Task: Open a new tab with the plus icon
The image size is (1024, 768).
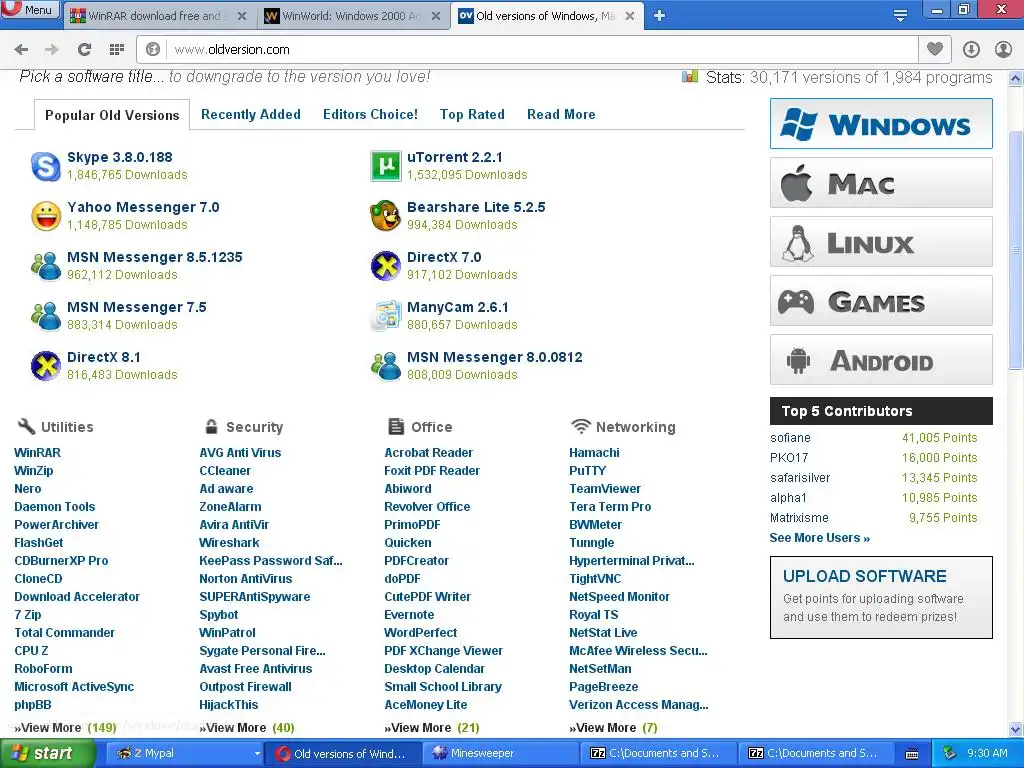Action: click(659, 16)
